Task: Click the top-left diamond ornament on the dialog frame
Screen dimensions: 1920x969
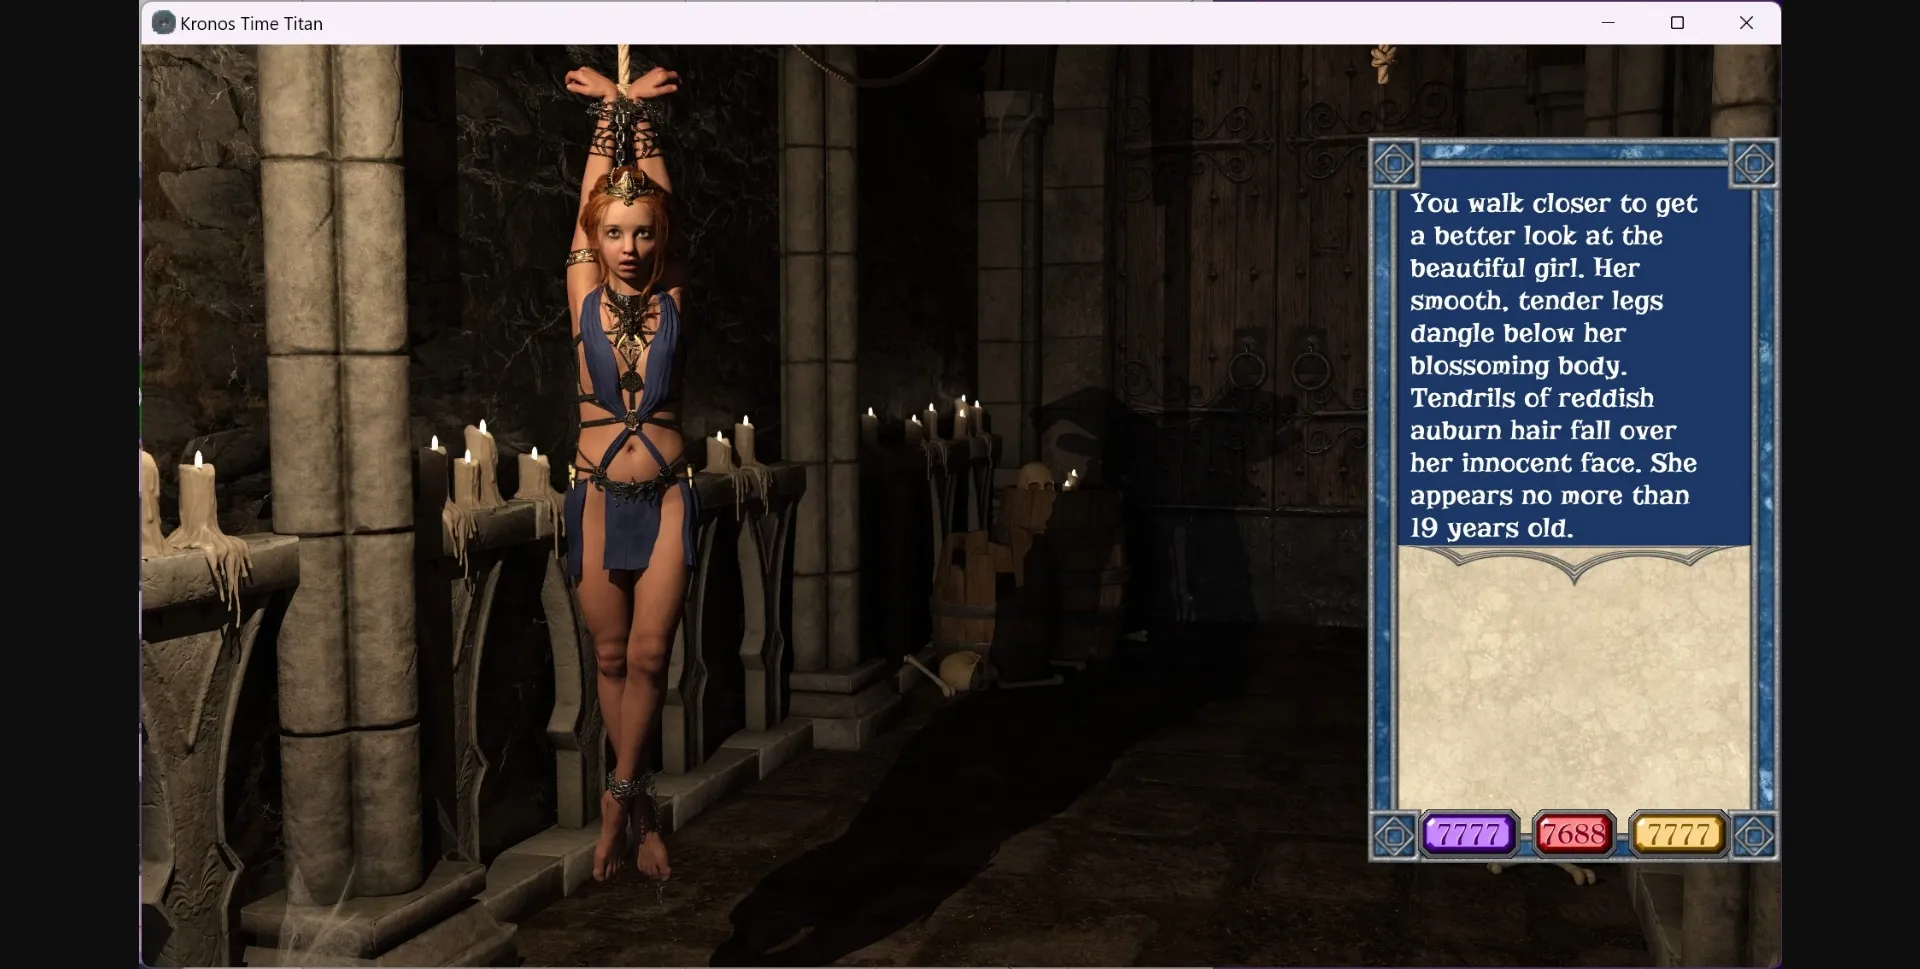Action: pos(1396,163)
